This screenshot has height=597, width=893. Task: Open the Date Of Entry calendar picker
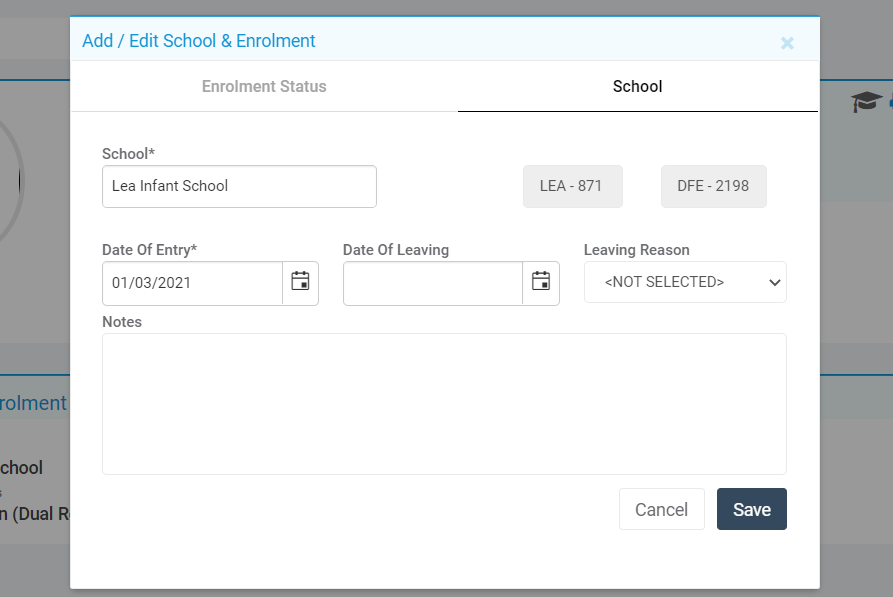pos(300,283)
